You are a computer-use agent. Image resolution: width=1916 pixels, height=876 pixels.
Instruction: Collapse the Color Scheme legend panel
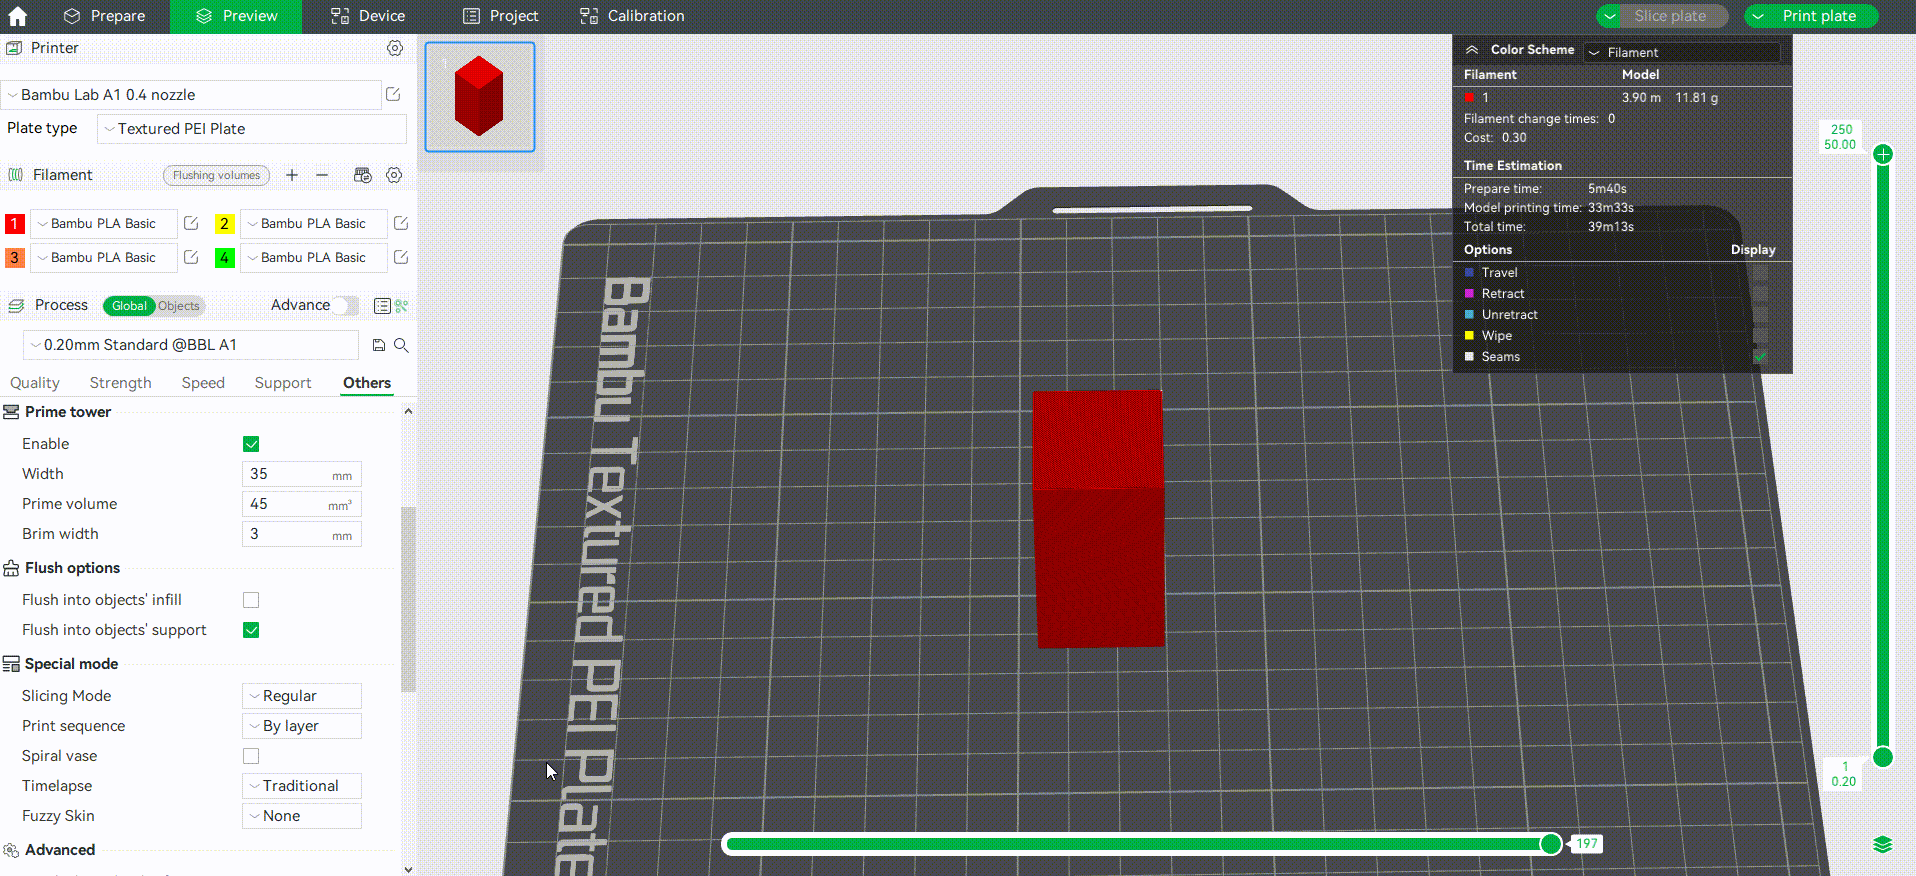pyautogui.click(x=1472, y=49)
